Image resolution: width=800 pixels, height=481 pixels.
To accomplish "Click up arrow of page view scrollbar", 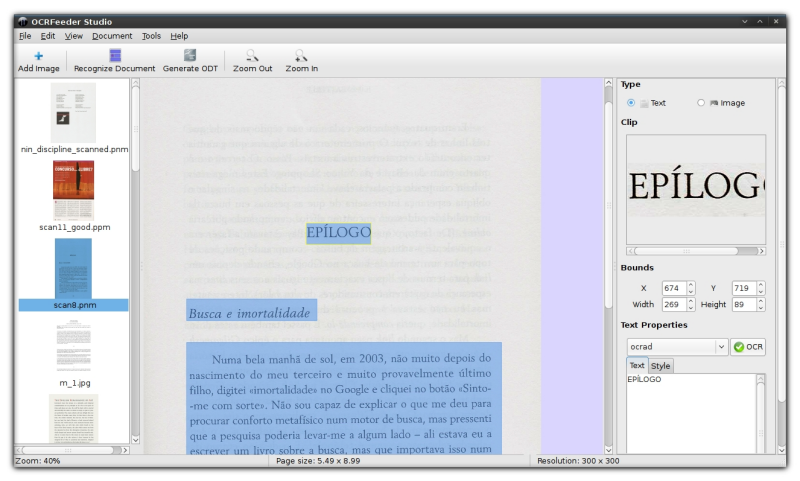I will click(x=608, y=83).
